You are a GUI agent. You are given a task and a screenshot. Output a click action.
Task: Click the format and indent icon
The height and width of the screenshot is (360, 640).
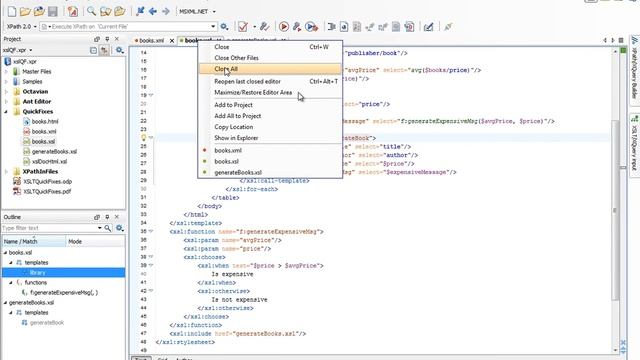331,27
